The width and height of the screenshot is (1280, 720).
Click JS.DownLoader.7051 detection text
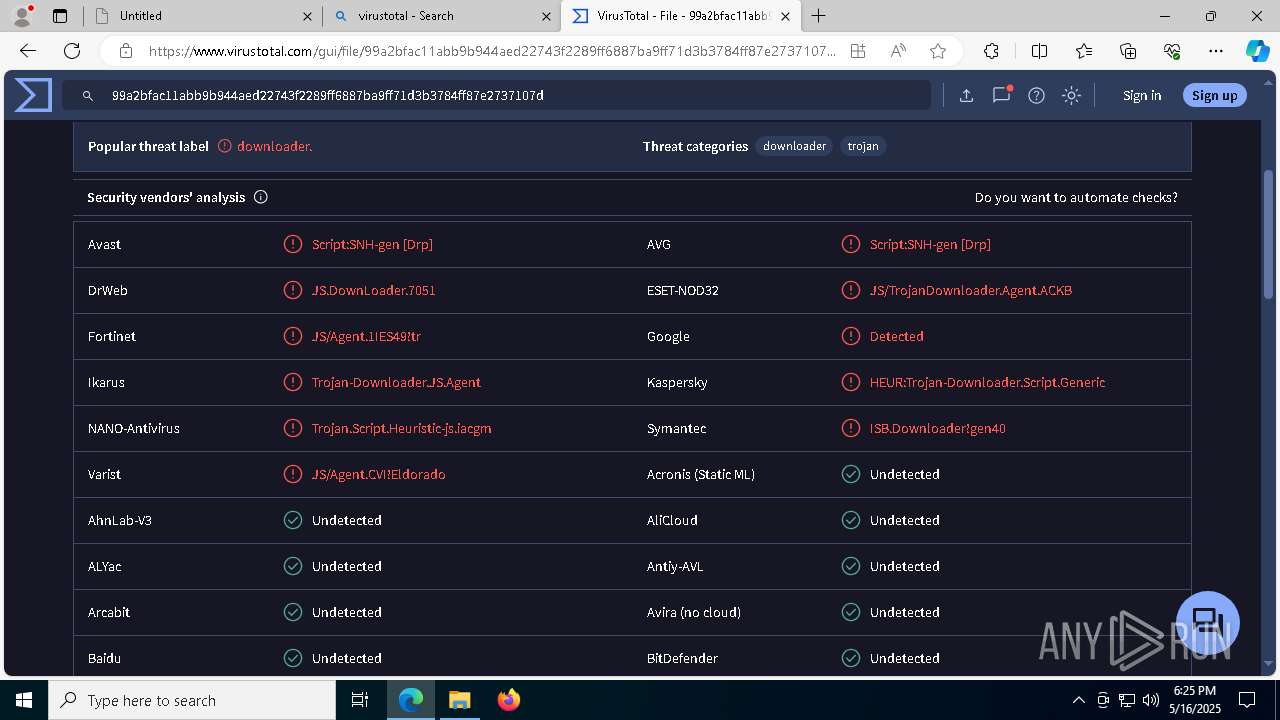click(373, 290)
